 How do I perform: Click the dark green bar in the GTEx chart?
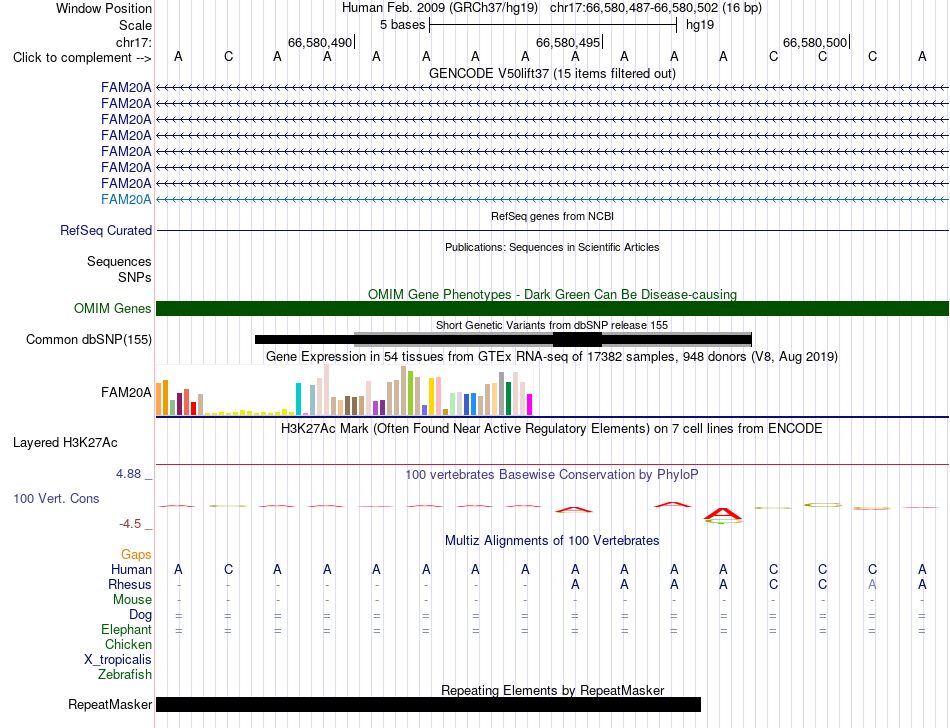[508, 399]
